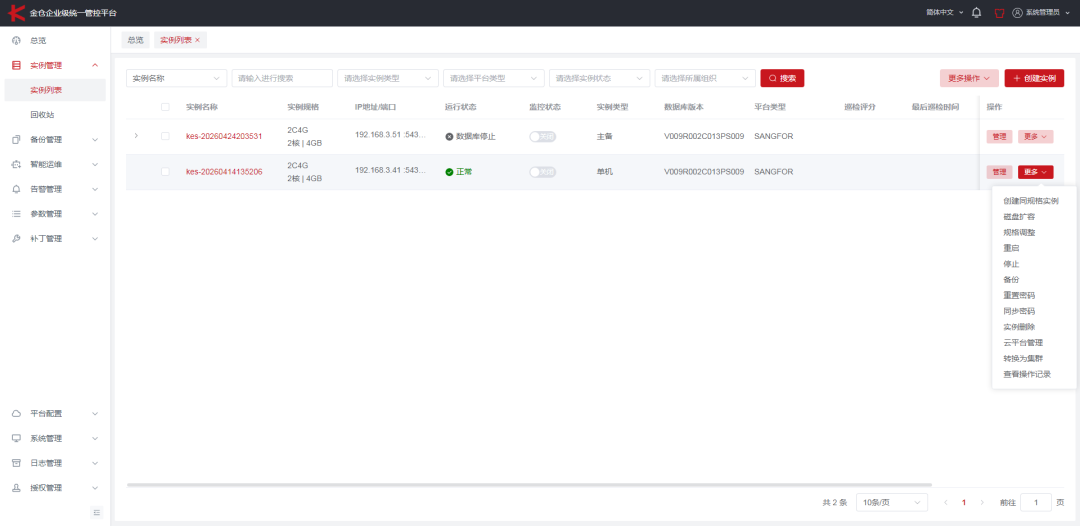The width and height of the screenshot is (1080, 526).
Task: Open the 更多操作 dropdown
Action: point(969,78)
